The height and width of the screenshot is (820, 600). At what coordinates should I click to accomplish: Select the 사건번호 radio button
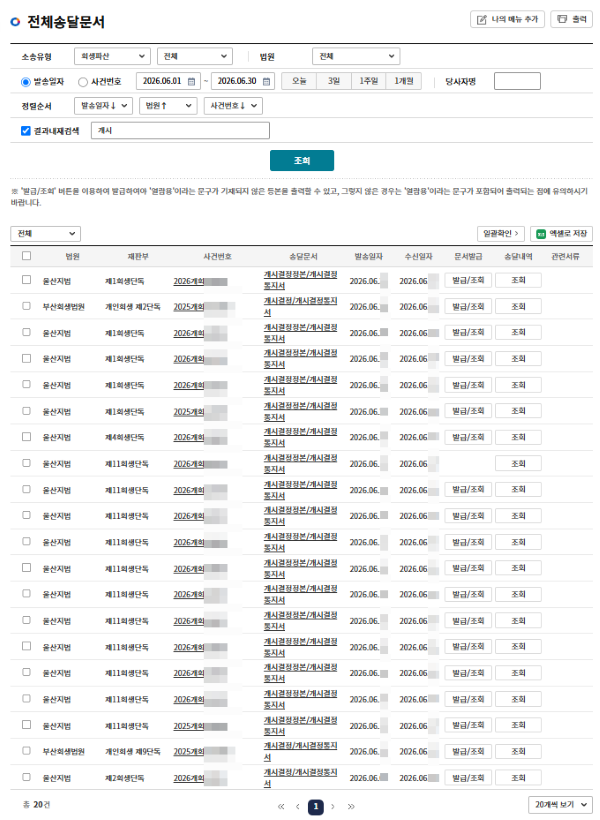pos(83,82)
